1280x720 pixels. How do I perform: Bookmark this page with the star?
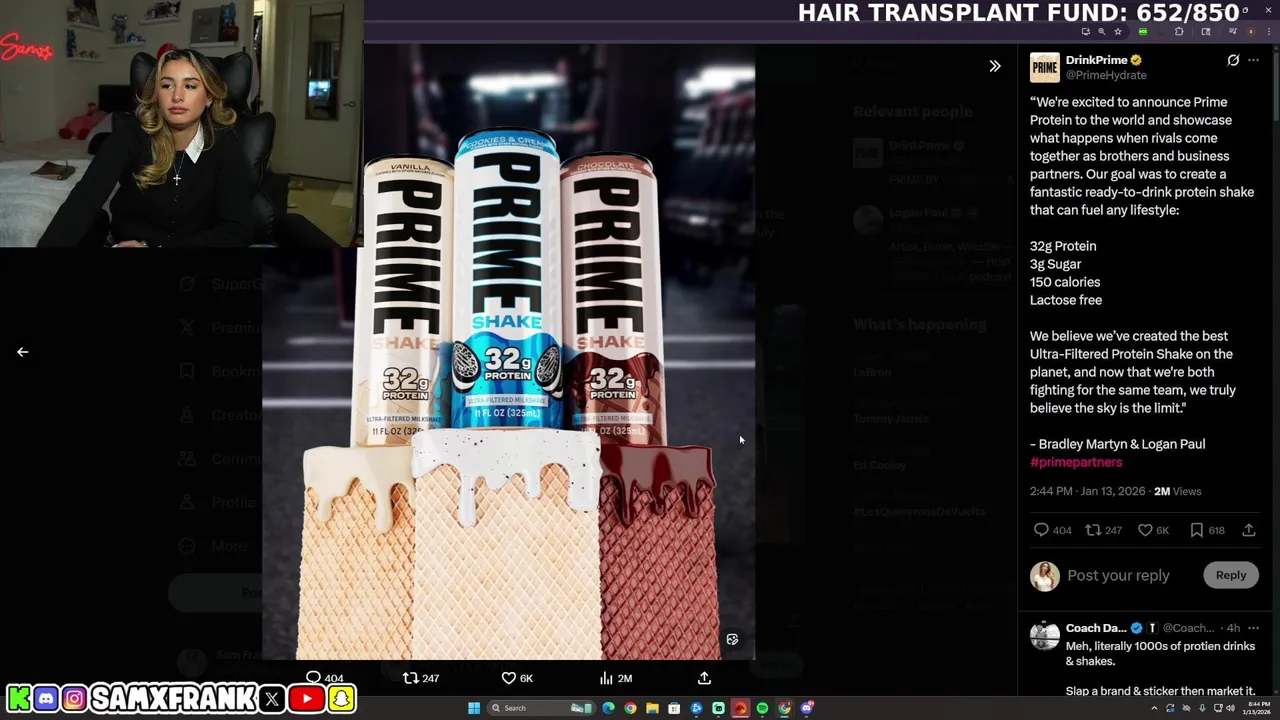1118,32
